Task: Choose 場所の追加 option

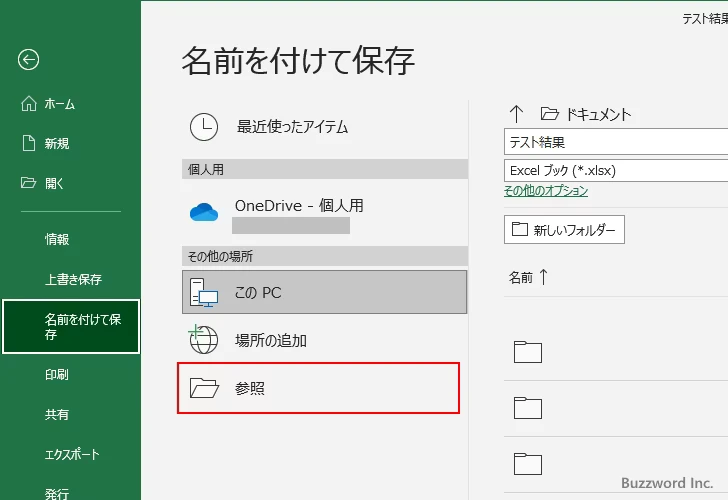Action: 325,340
